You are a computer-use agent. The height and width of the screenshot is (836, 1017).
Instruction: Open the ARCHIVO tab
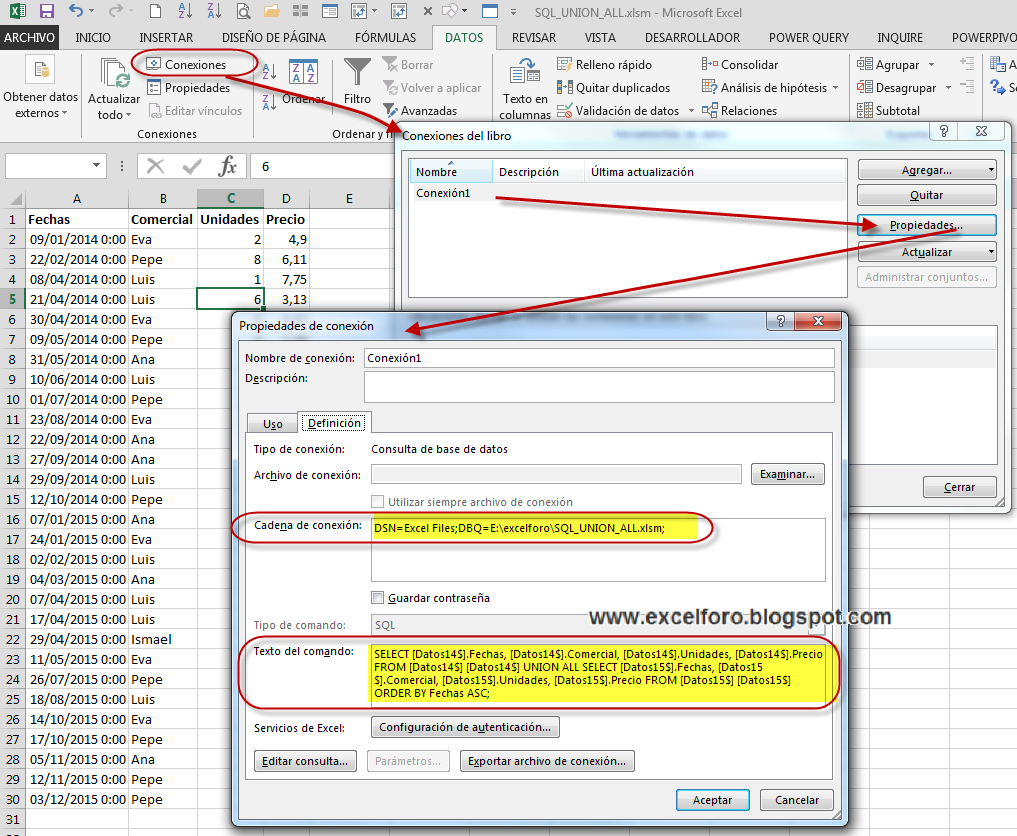point(29,38)
